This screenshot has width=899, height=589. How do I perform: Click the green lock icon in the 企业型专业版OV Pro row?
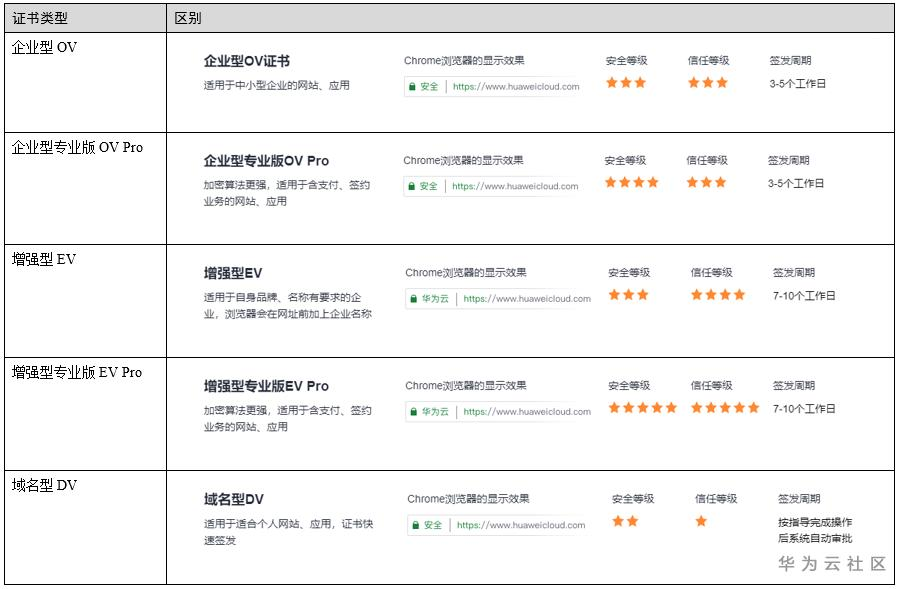(410, 186)
